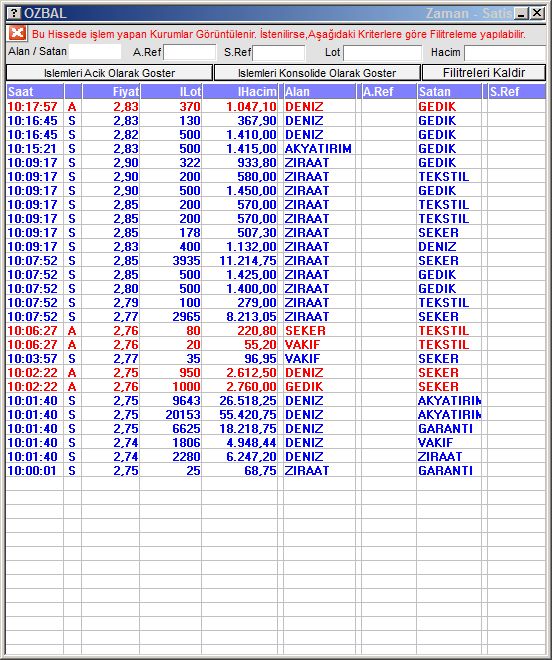Image resolution: width=552 pixels, height=660 pixels.
Task: Click the IHacim column header
Action: (240, 91)
